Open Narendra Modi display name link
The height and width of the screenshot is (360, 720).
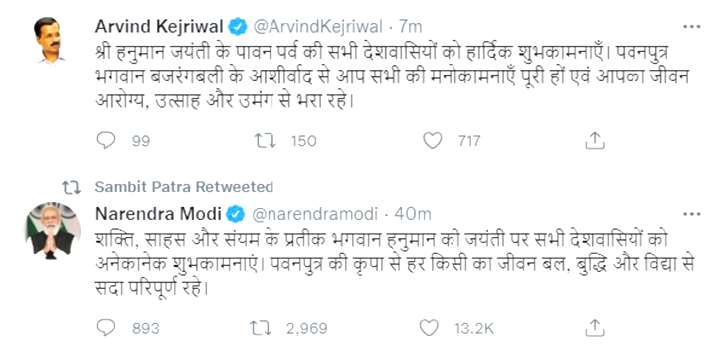click(x=158, y=214)
